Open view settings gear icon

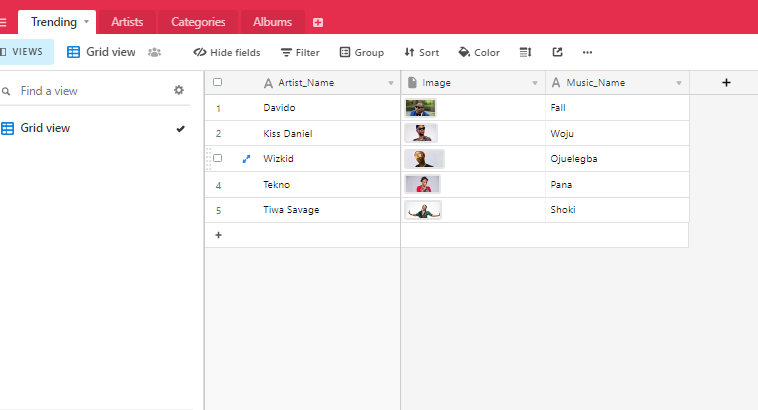(x=179, y=90)
